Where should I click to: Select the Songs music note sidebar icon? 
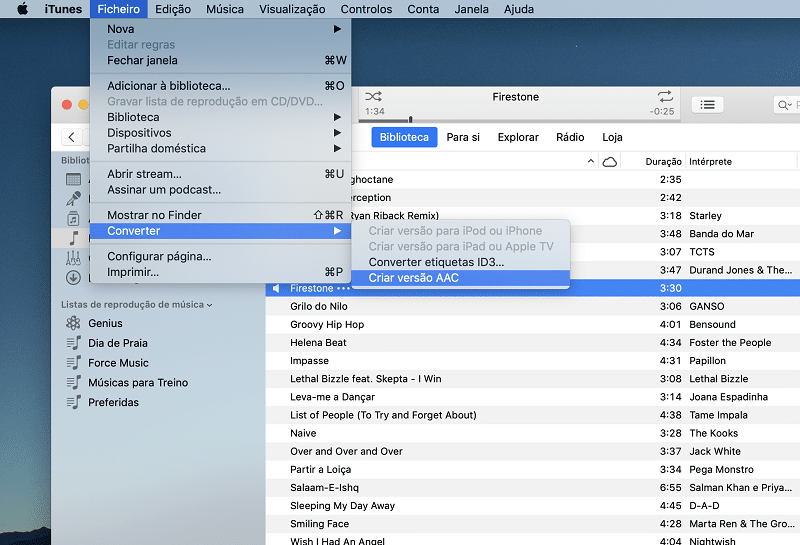click(x=73, y=238)
